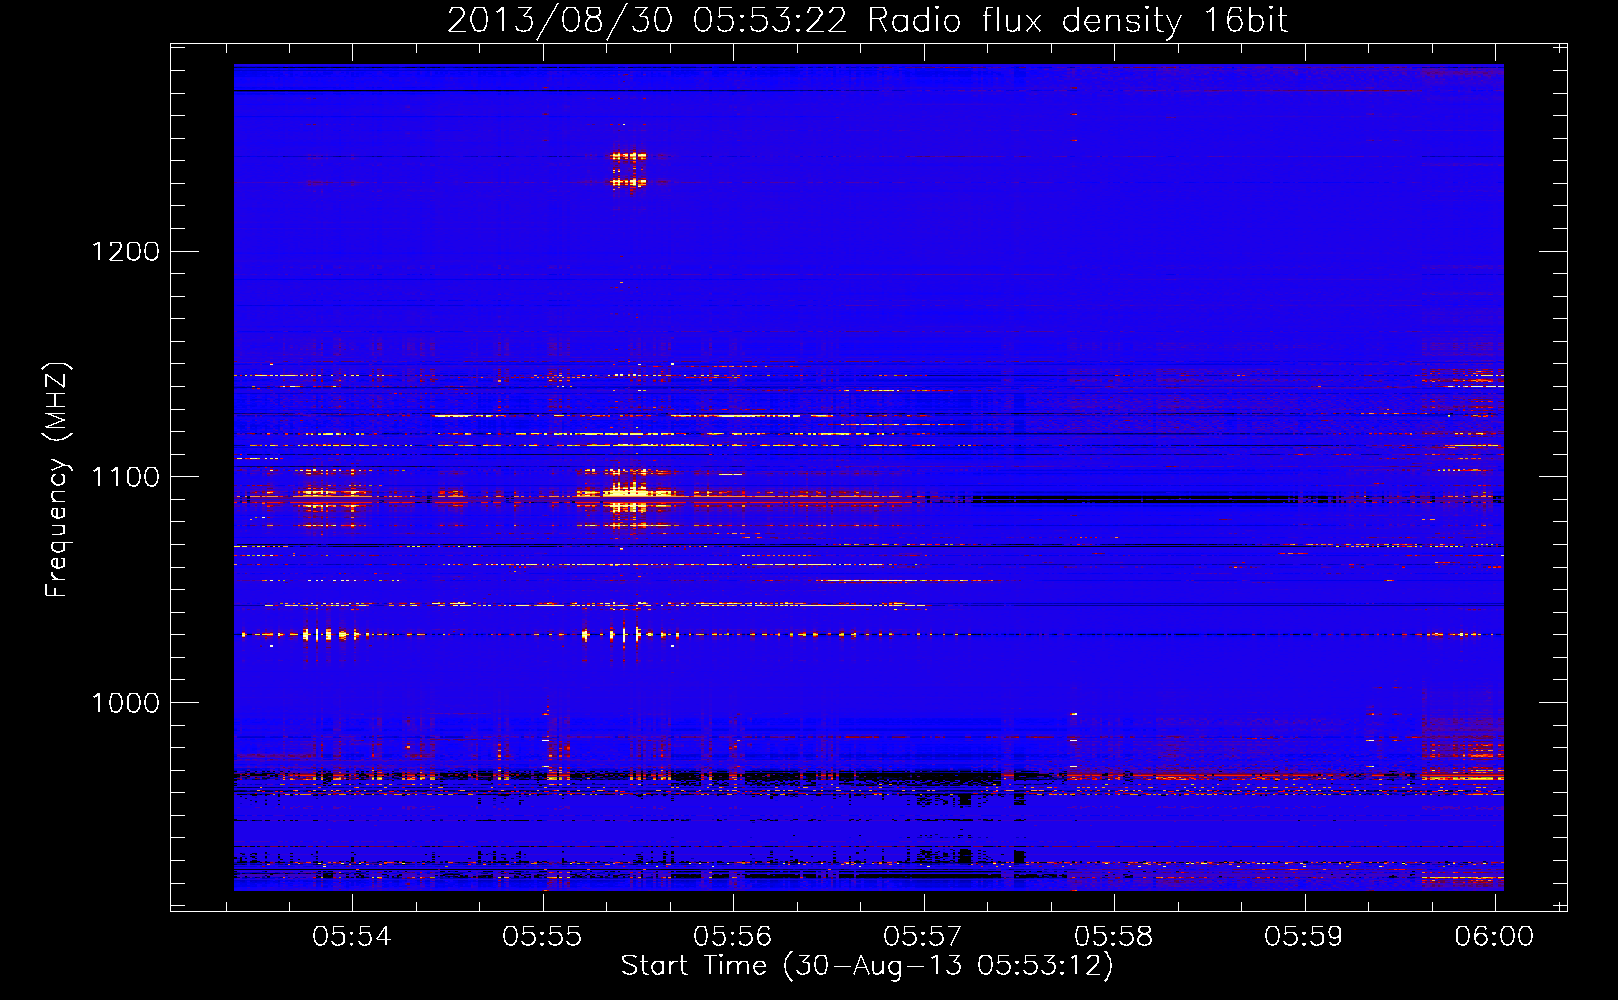The height and width of the screenshot is (1000, 1618).
Task: Click the "Start Time (30-Aug-13 05:53:12)" axis label
Action: pyautogui.click(x=867, y=966)
